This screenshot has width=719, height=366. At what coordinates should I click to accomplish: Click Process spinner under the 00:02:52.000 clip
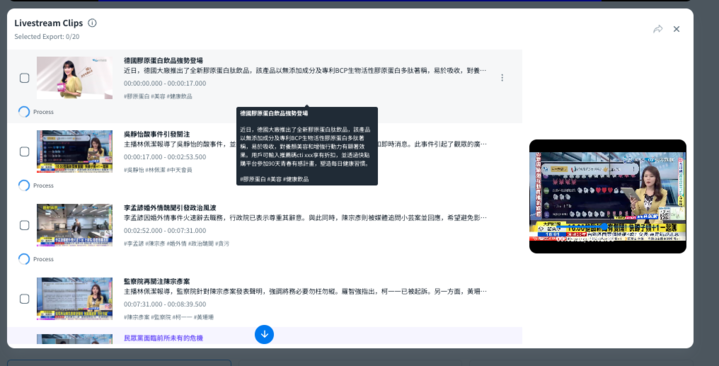coord(24,259)
